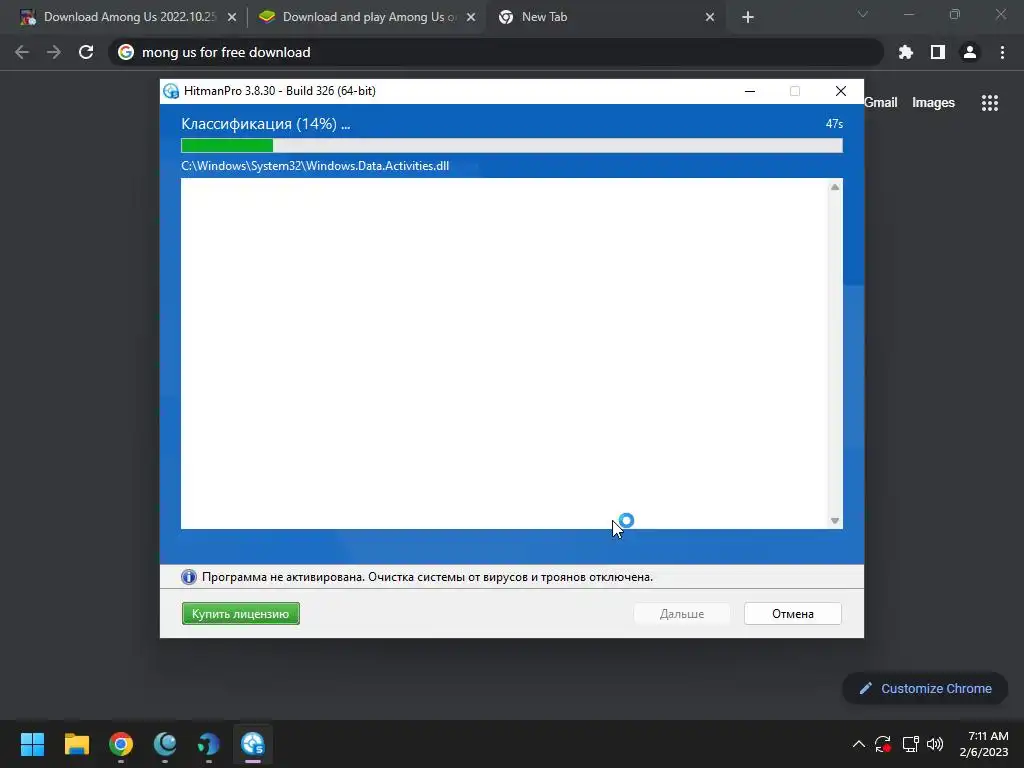
Task: Switch to Chrome on the taskbar
Action: pos(121,744)
